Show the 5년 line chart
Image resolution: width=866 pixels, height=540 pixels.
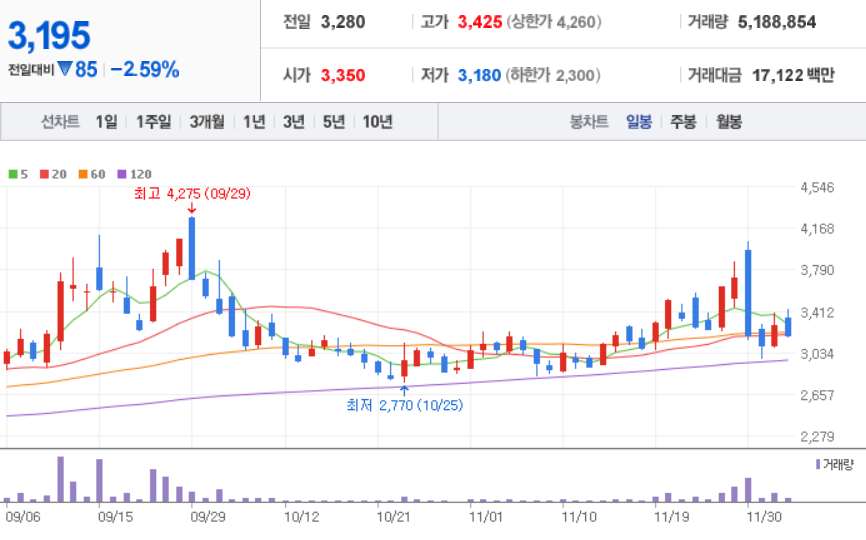(x=334, y=121)
